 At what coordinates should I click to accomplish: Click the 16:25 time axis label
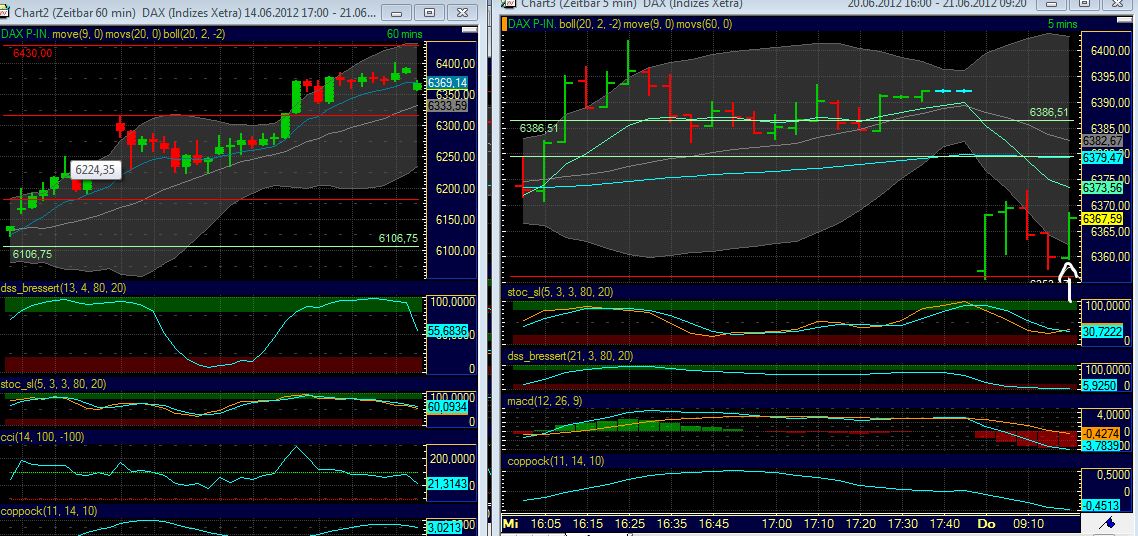coord(631,522)
